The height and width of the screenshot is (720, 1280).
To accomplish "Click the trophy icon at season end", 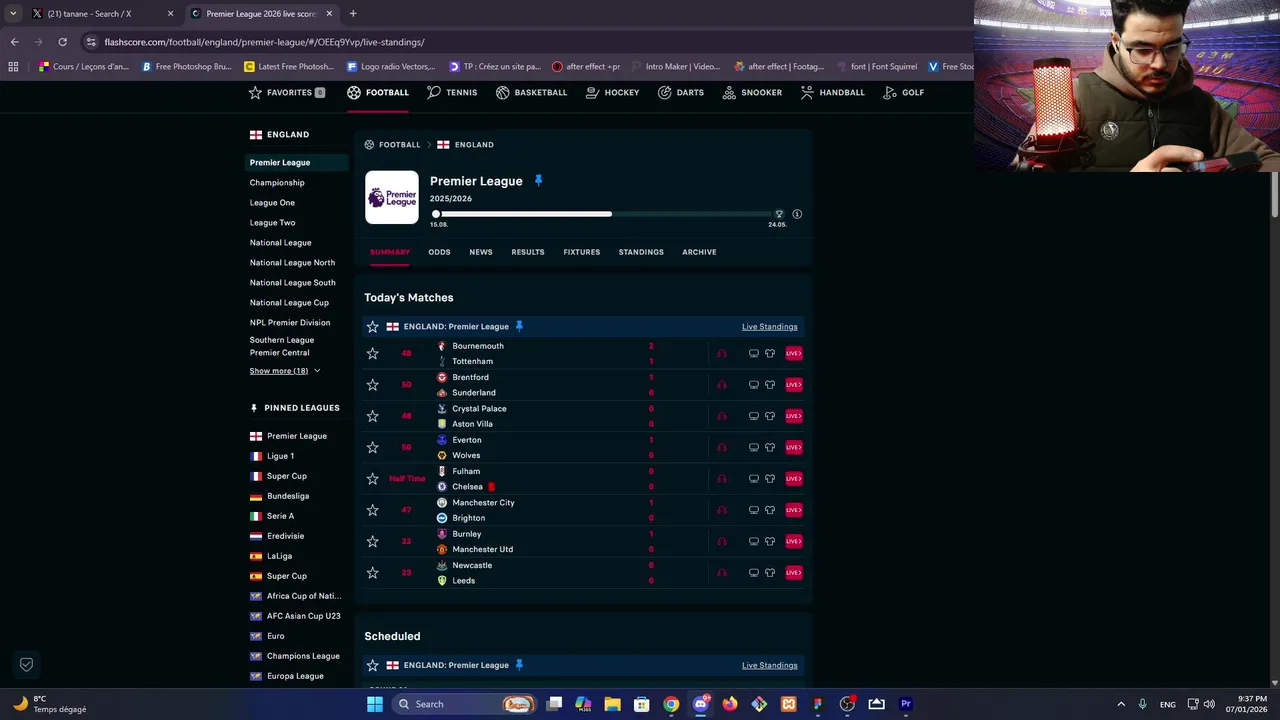I will coord(779,214).
